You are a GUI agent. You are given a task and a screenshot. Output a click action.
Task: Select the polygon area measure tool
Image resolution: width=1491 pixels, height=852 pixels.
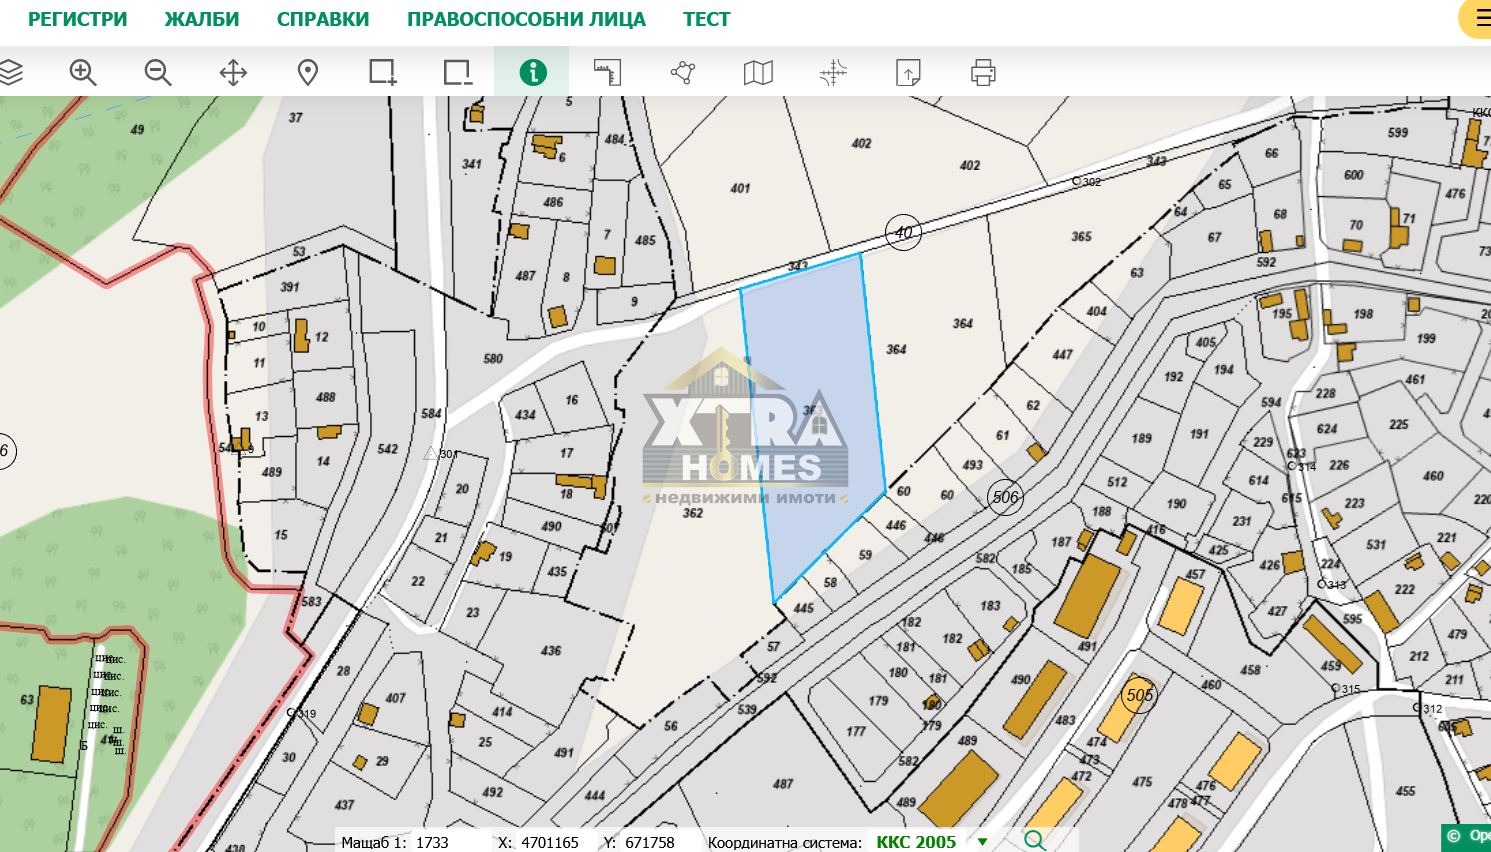point(683,72)
